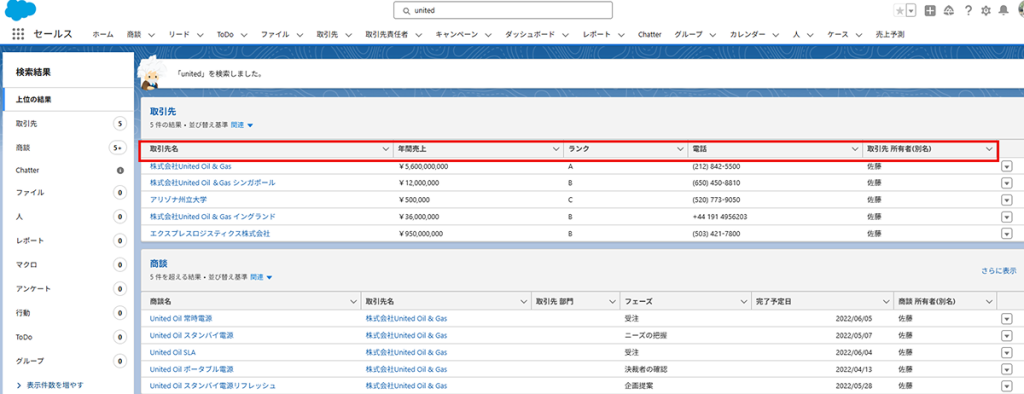Screen dimensions: 1024x394
Task: Open column menu for 取引先名 accounts header
Action: point(385,150)
